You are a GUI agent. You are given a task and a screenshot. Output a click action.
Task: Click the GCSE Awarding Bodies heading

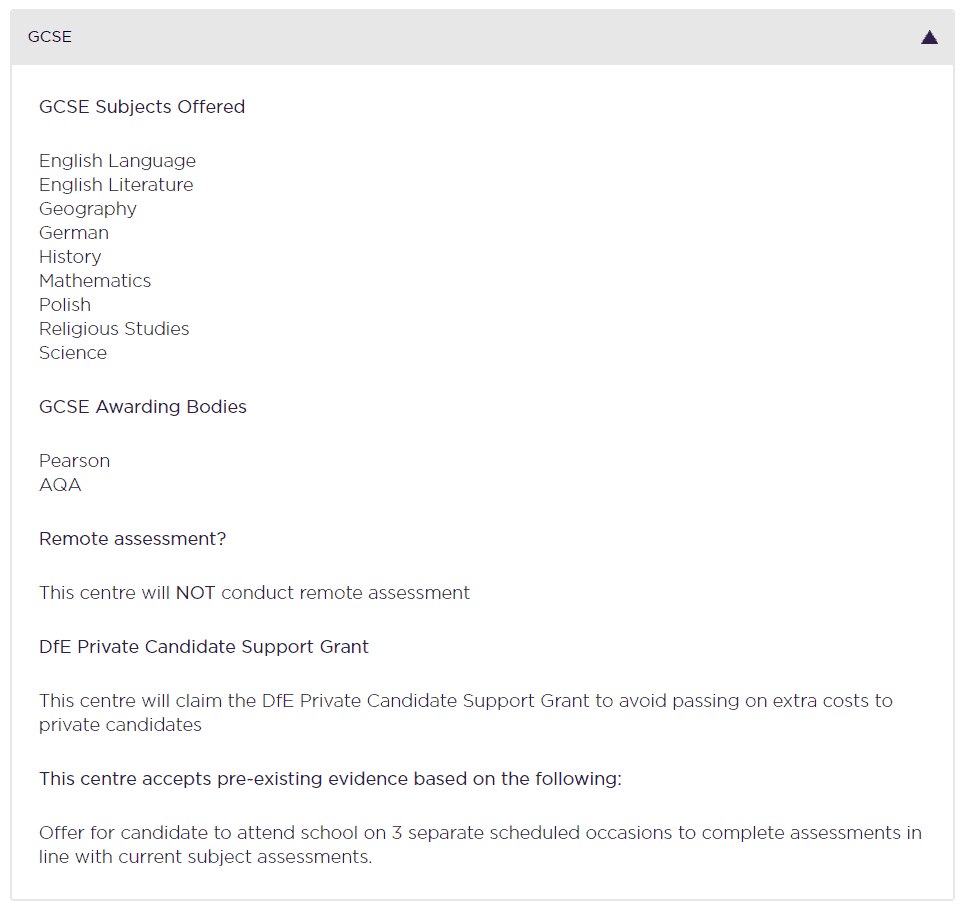[x=143, y=407]
